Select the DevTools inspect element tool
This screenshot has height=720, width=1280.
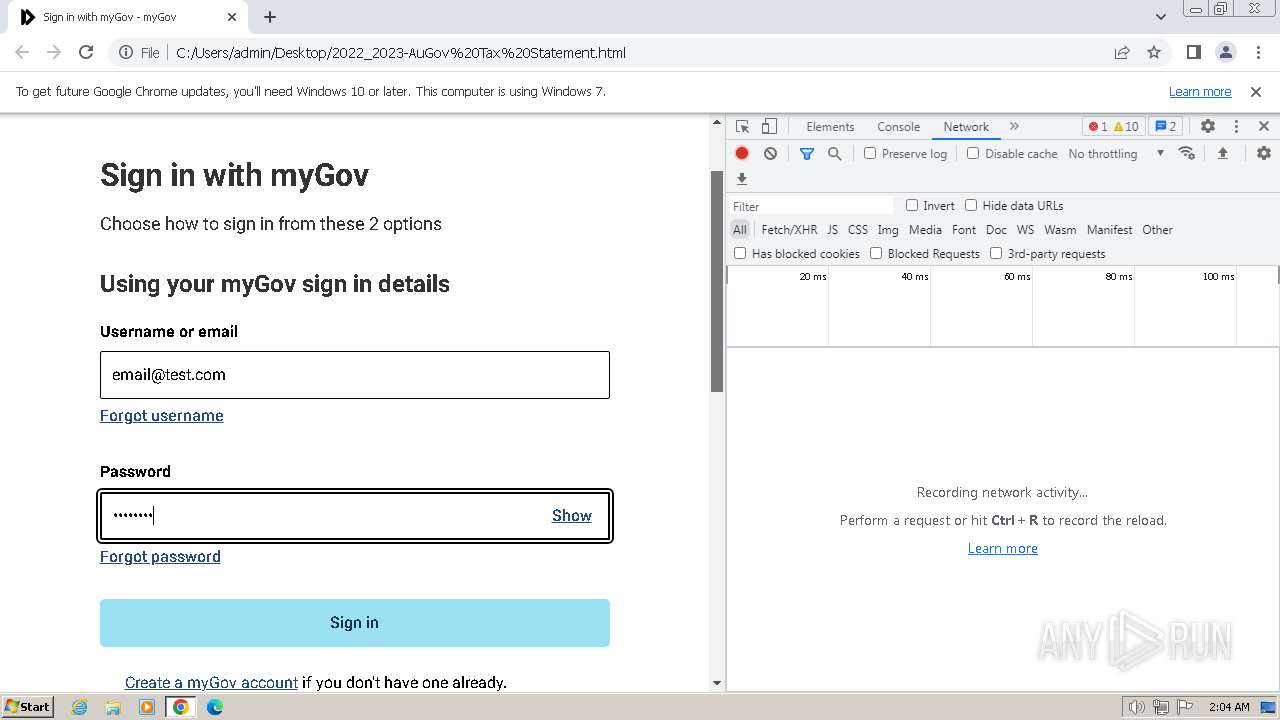tap(742, 127)
